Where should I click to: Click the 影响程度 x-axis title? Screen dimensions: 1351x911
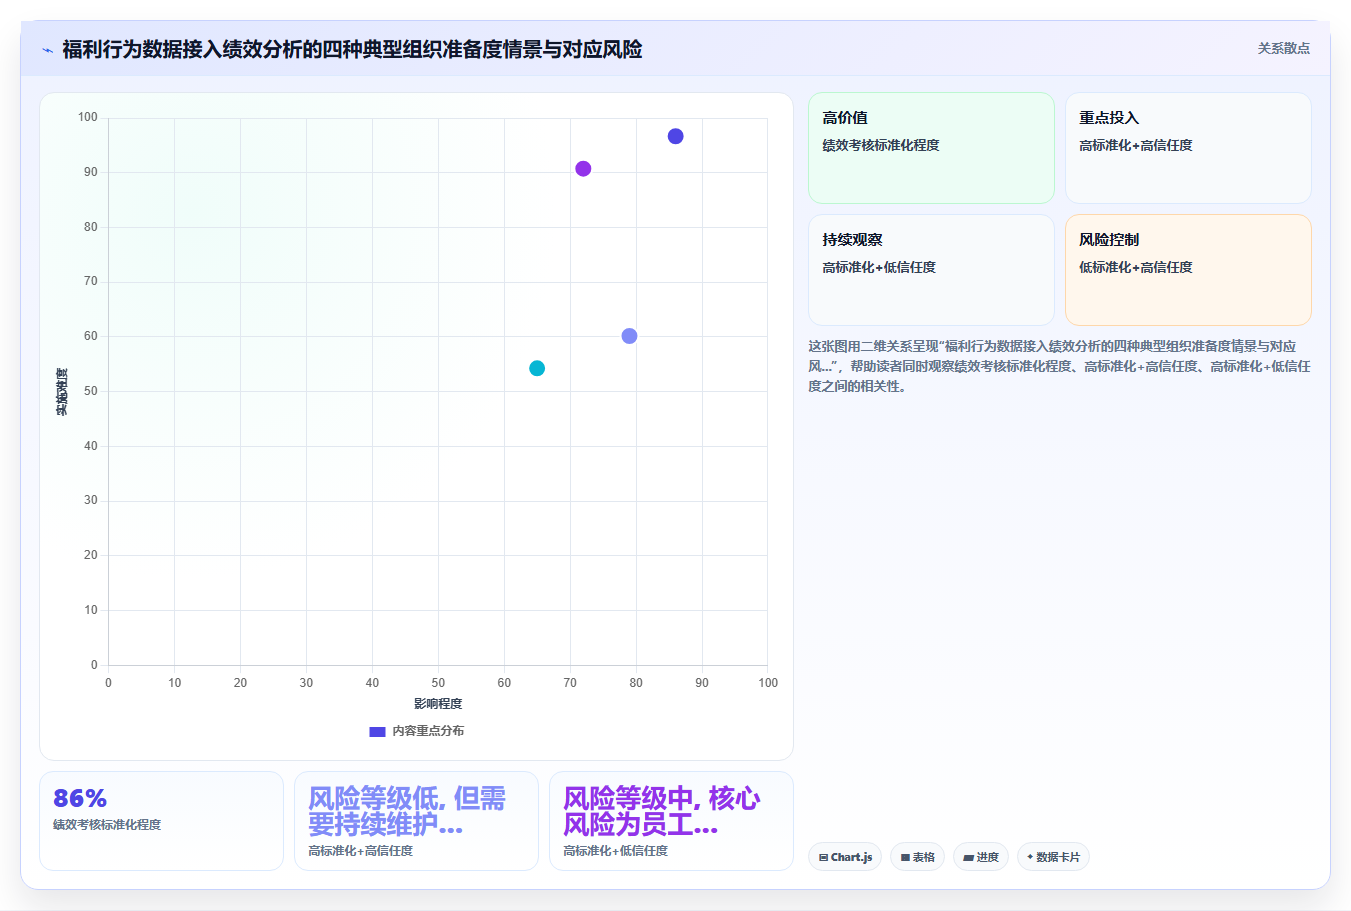click(438, 704)
